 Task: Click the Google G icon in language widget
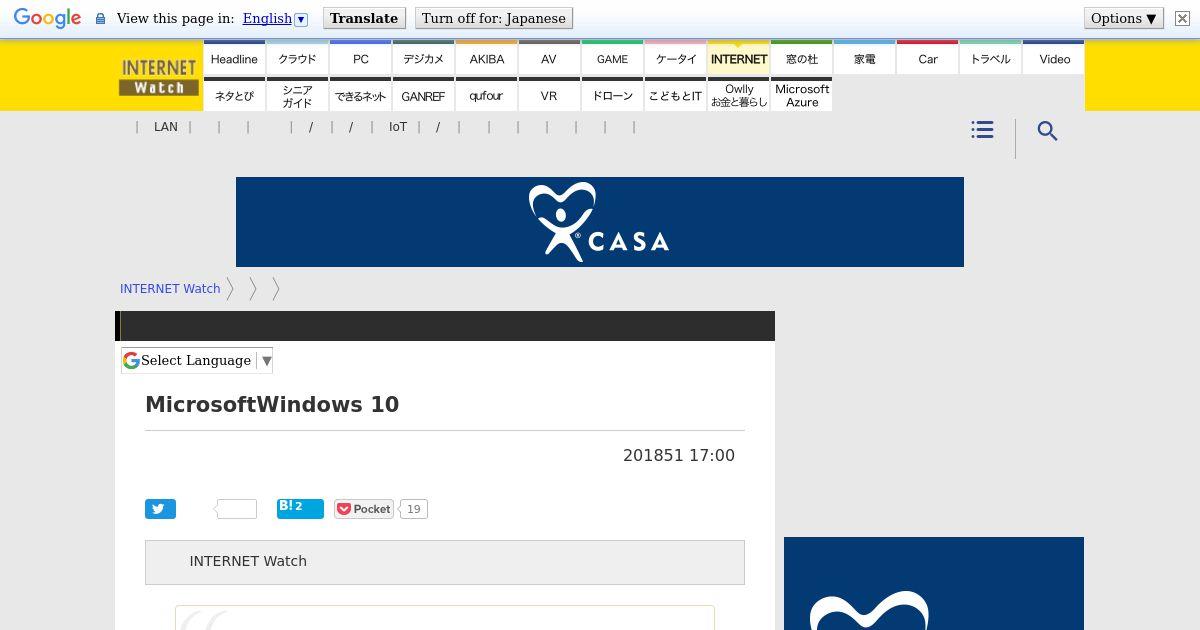tap(131, 360)
